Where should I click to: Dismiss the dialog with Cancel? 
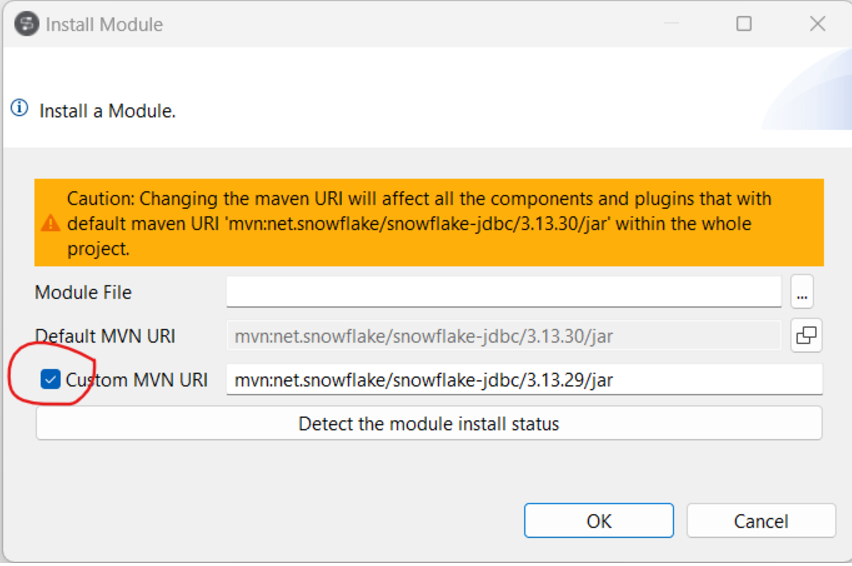click(x=761, y=521)
